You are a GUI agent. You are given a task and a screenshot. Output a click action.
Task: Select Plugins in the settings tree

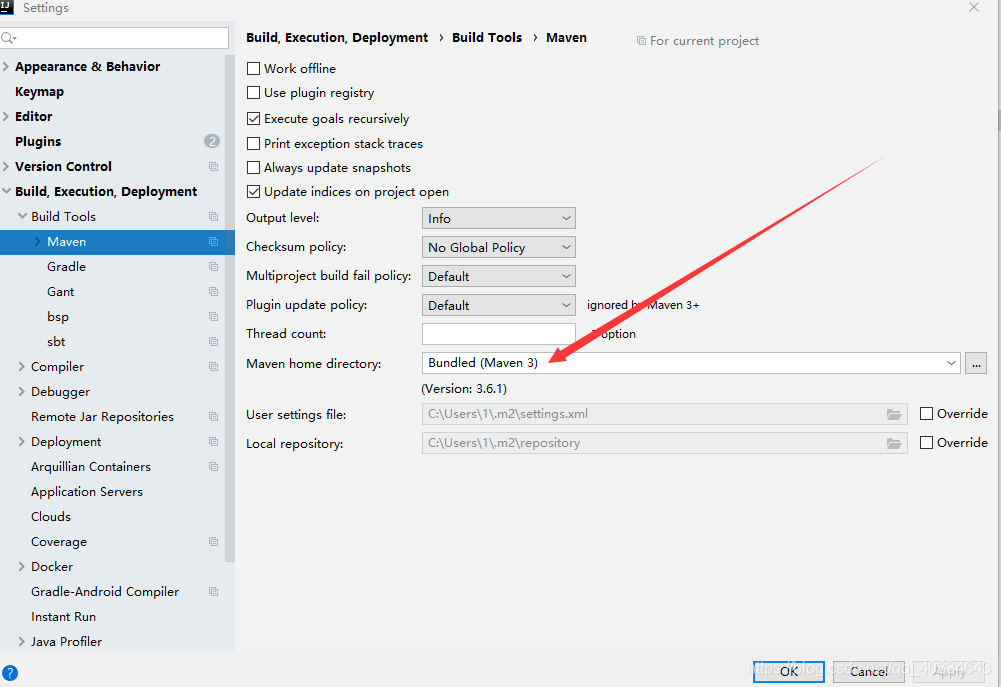(x=38, y=141)
